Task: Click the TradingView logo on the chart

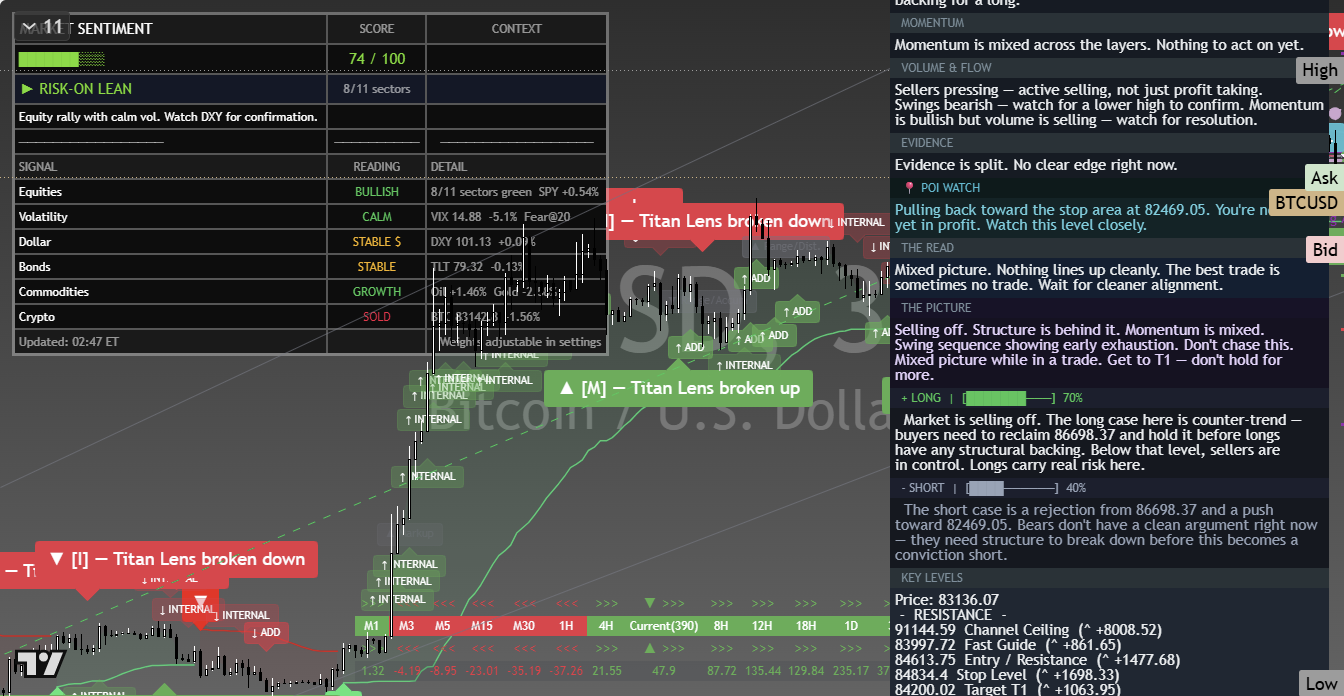Action: point(40,663)
